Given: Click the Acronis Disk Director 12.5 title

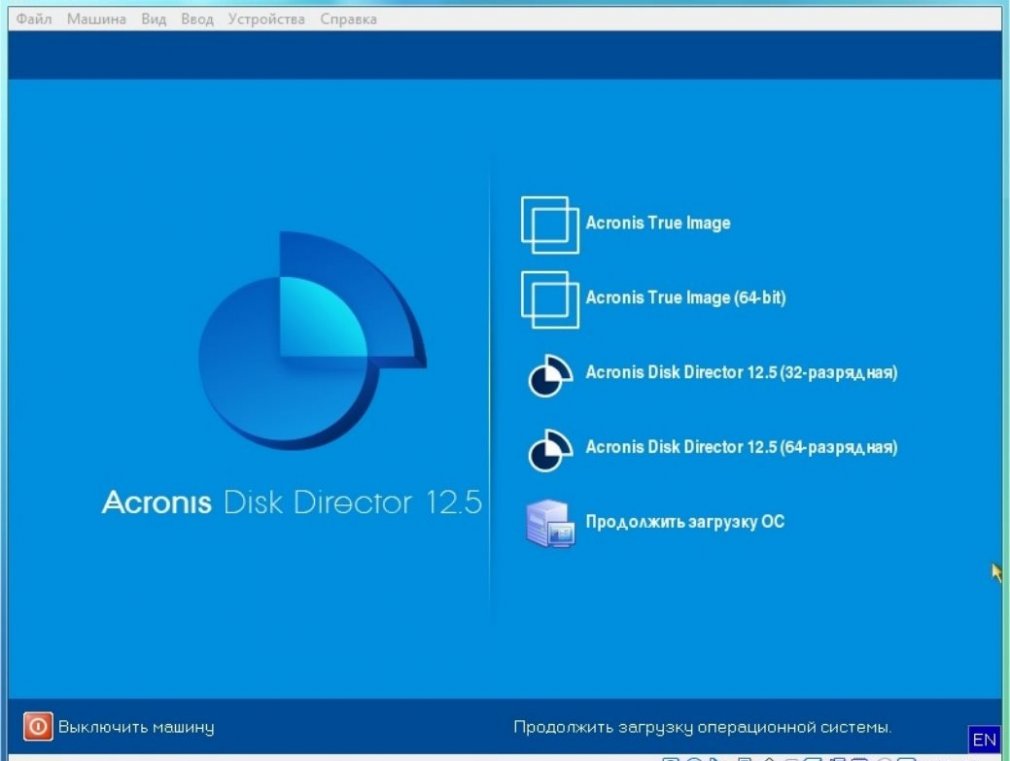Looking at the screenshot, I should 292,502.
